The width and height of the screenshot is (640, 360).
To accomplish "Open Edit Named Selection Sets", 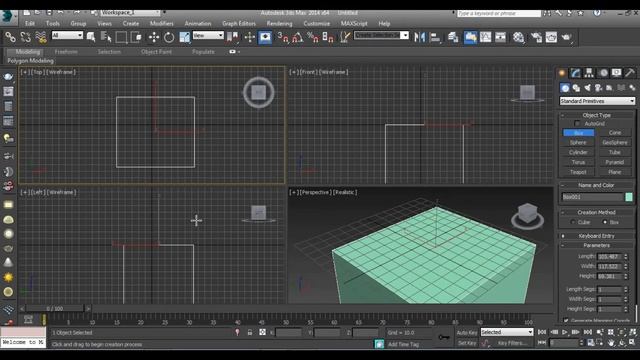I will pos(345,37).
